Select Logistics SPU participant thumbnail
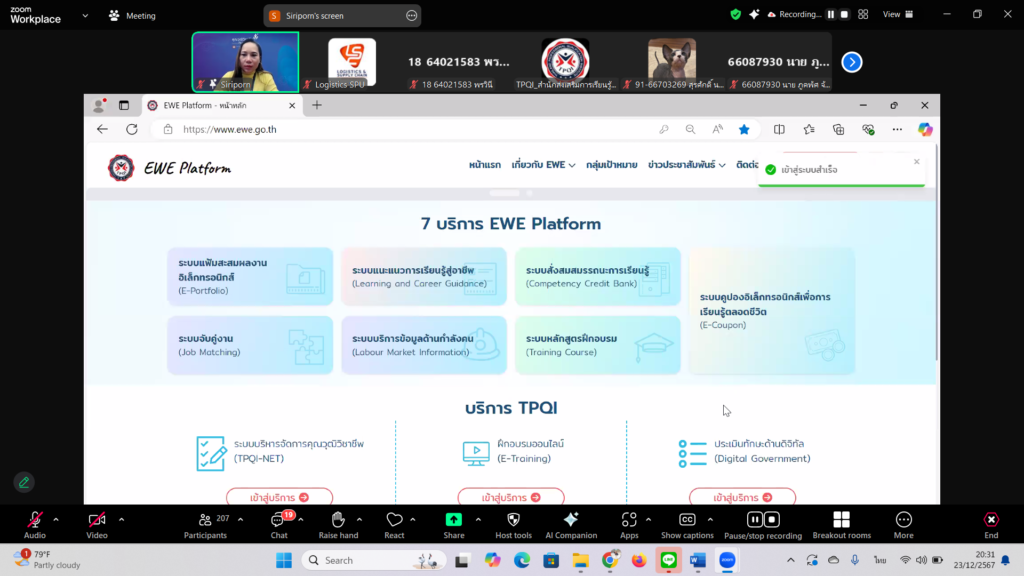The height and width of the screenshot is (576, 1024). pyautogui.click(x=352, y=63)
